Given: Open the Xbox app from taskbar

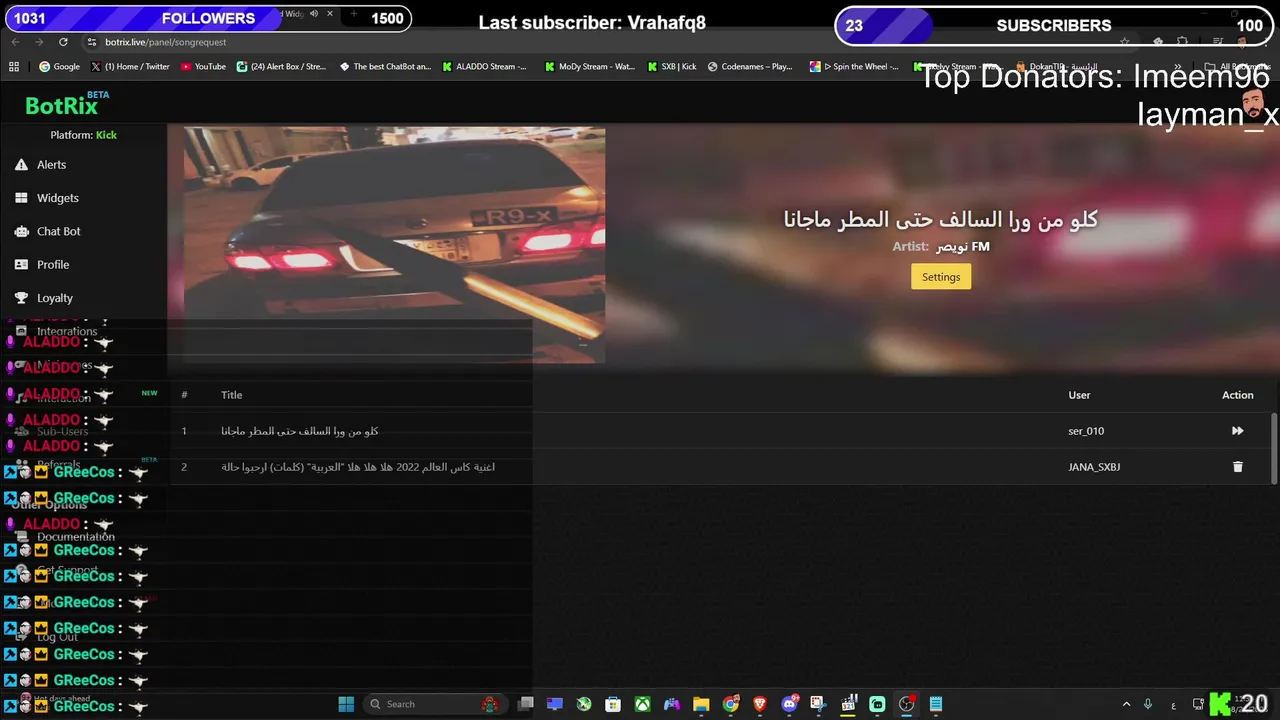Looking at the screenshot, I should point(643,704).
